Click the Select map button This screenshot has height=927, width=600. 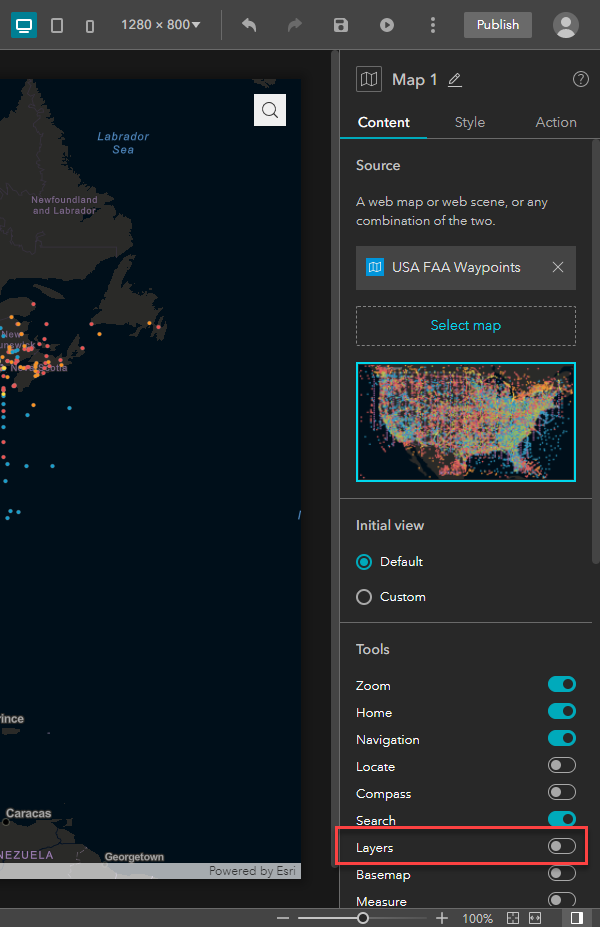pos(465,325)
